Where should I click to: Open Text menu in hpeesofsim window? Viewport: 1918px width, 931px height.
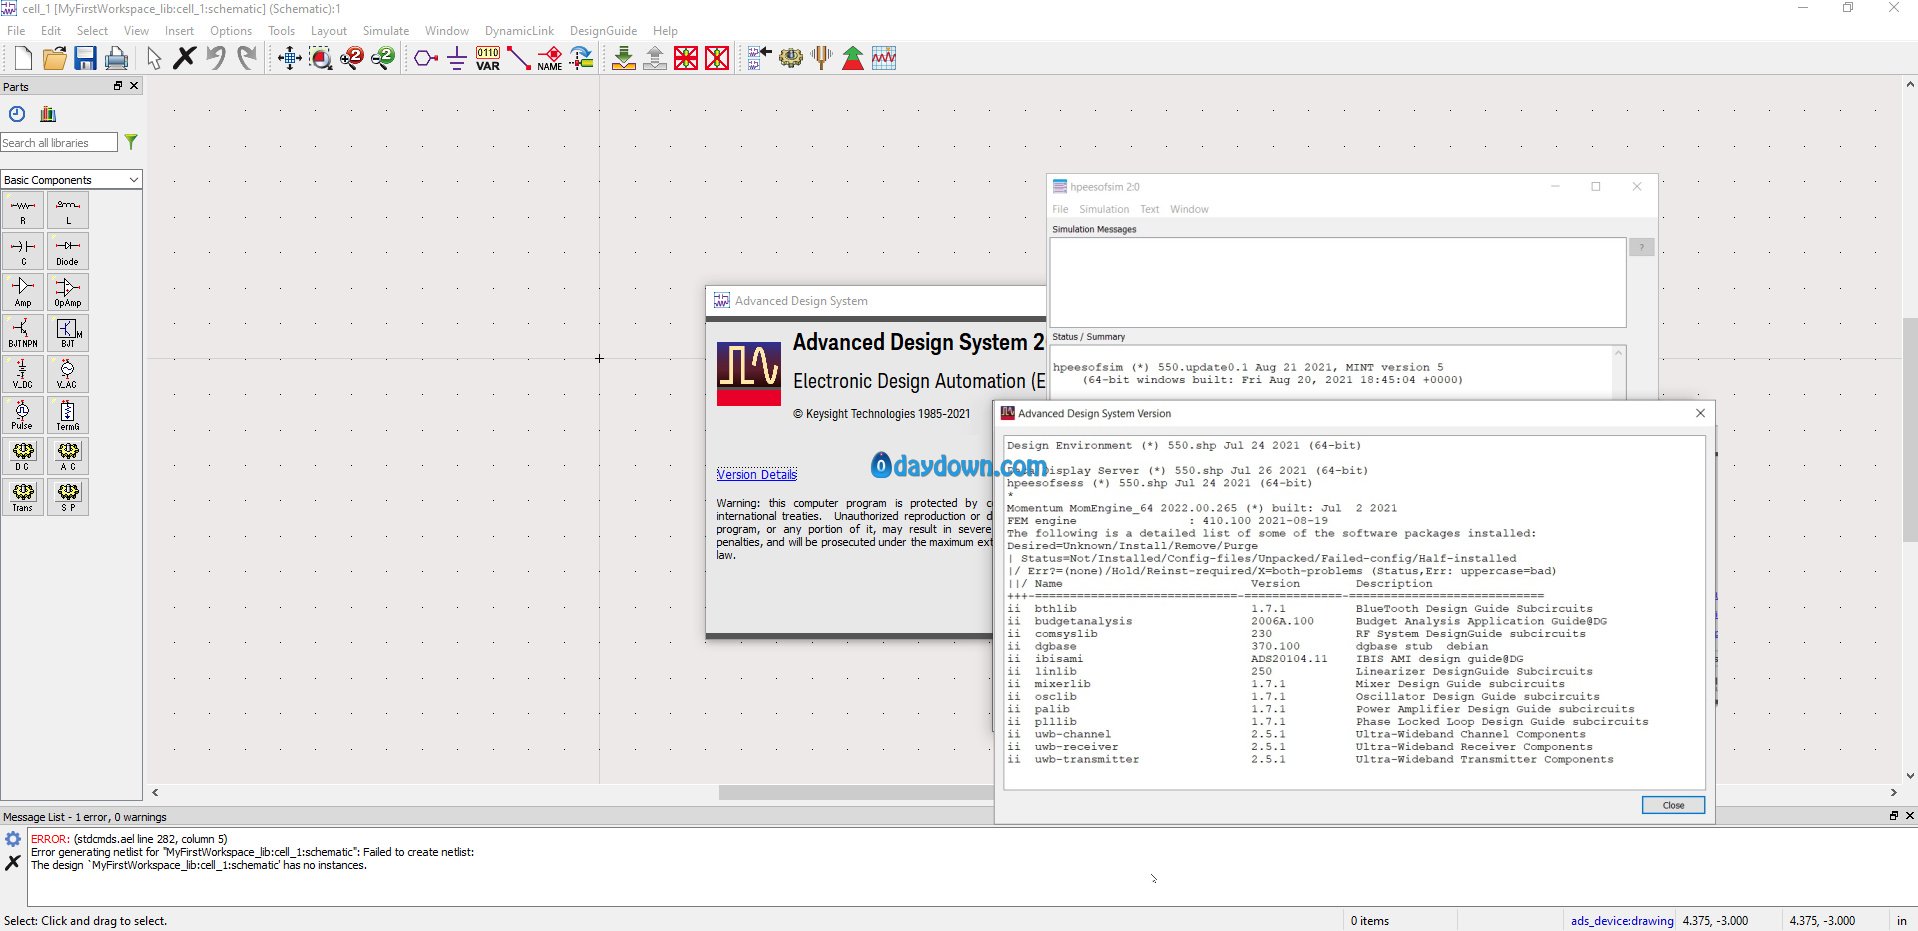point(1150,209)
